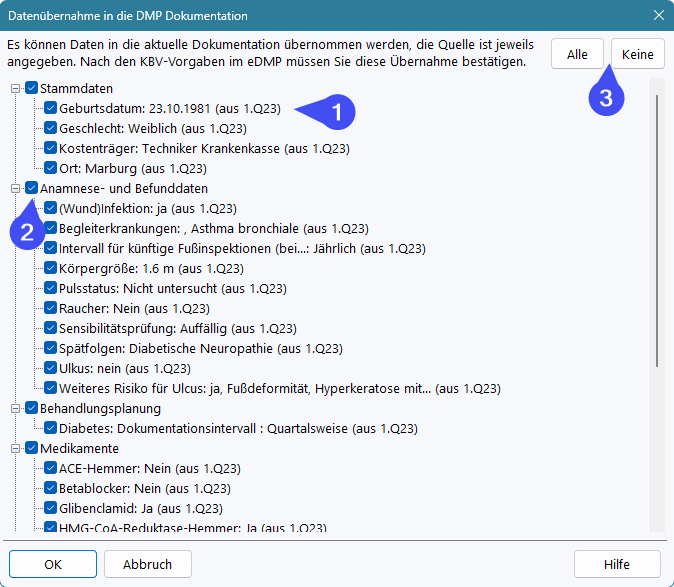Open Hilfe for this dialog
Image resolution: width=674 pixels, height=587 pixels.
[x=616, y=564]
